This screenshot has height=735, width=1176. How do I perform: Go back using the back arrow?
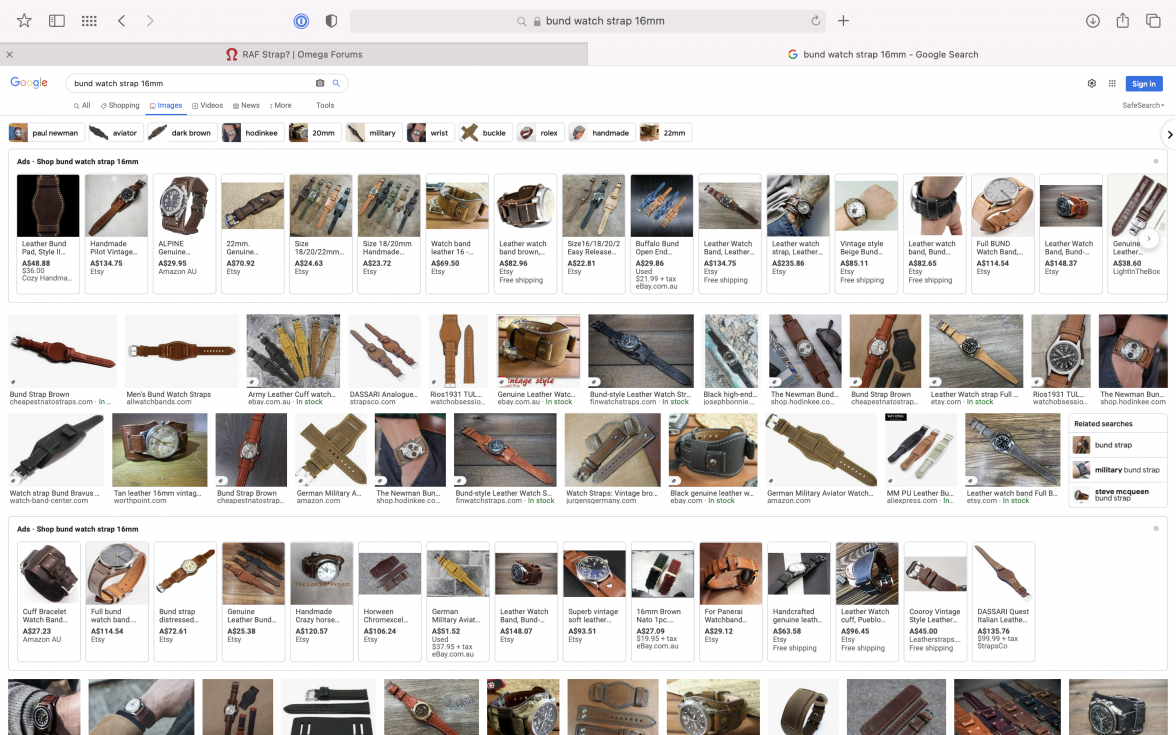pos(121,21)
